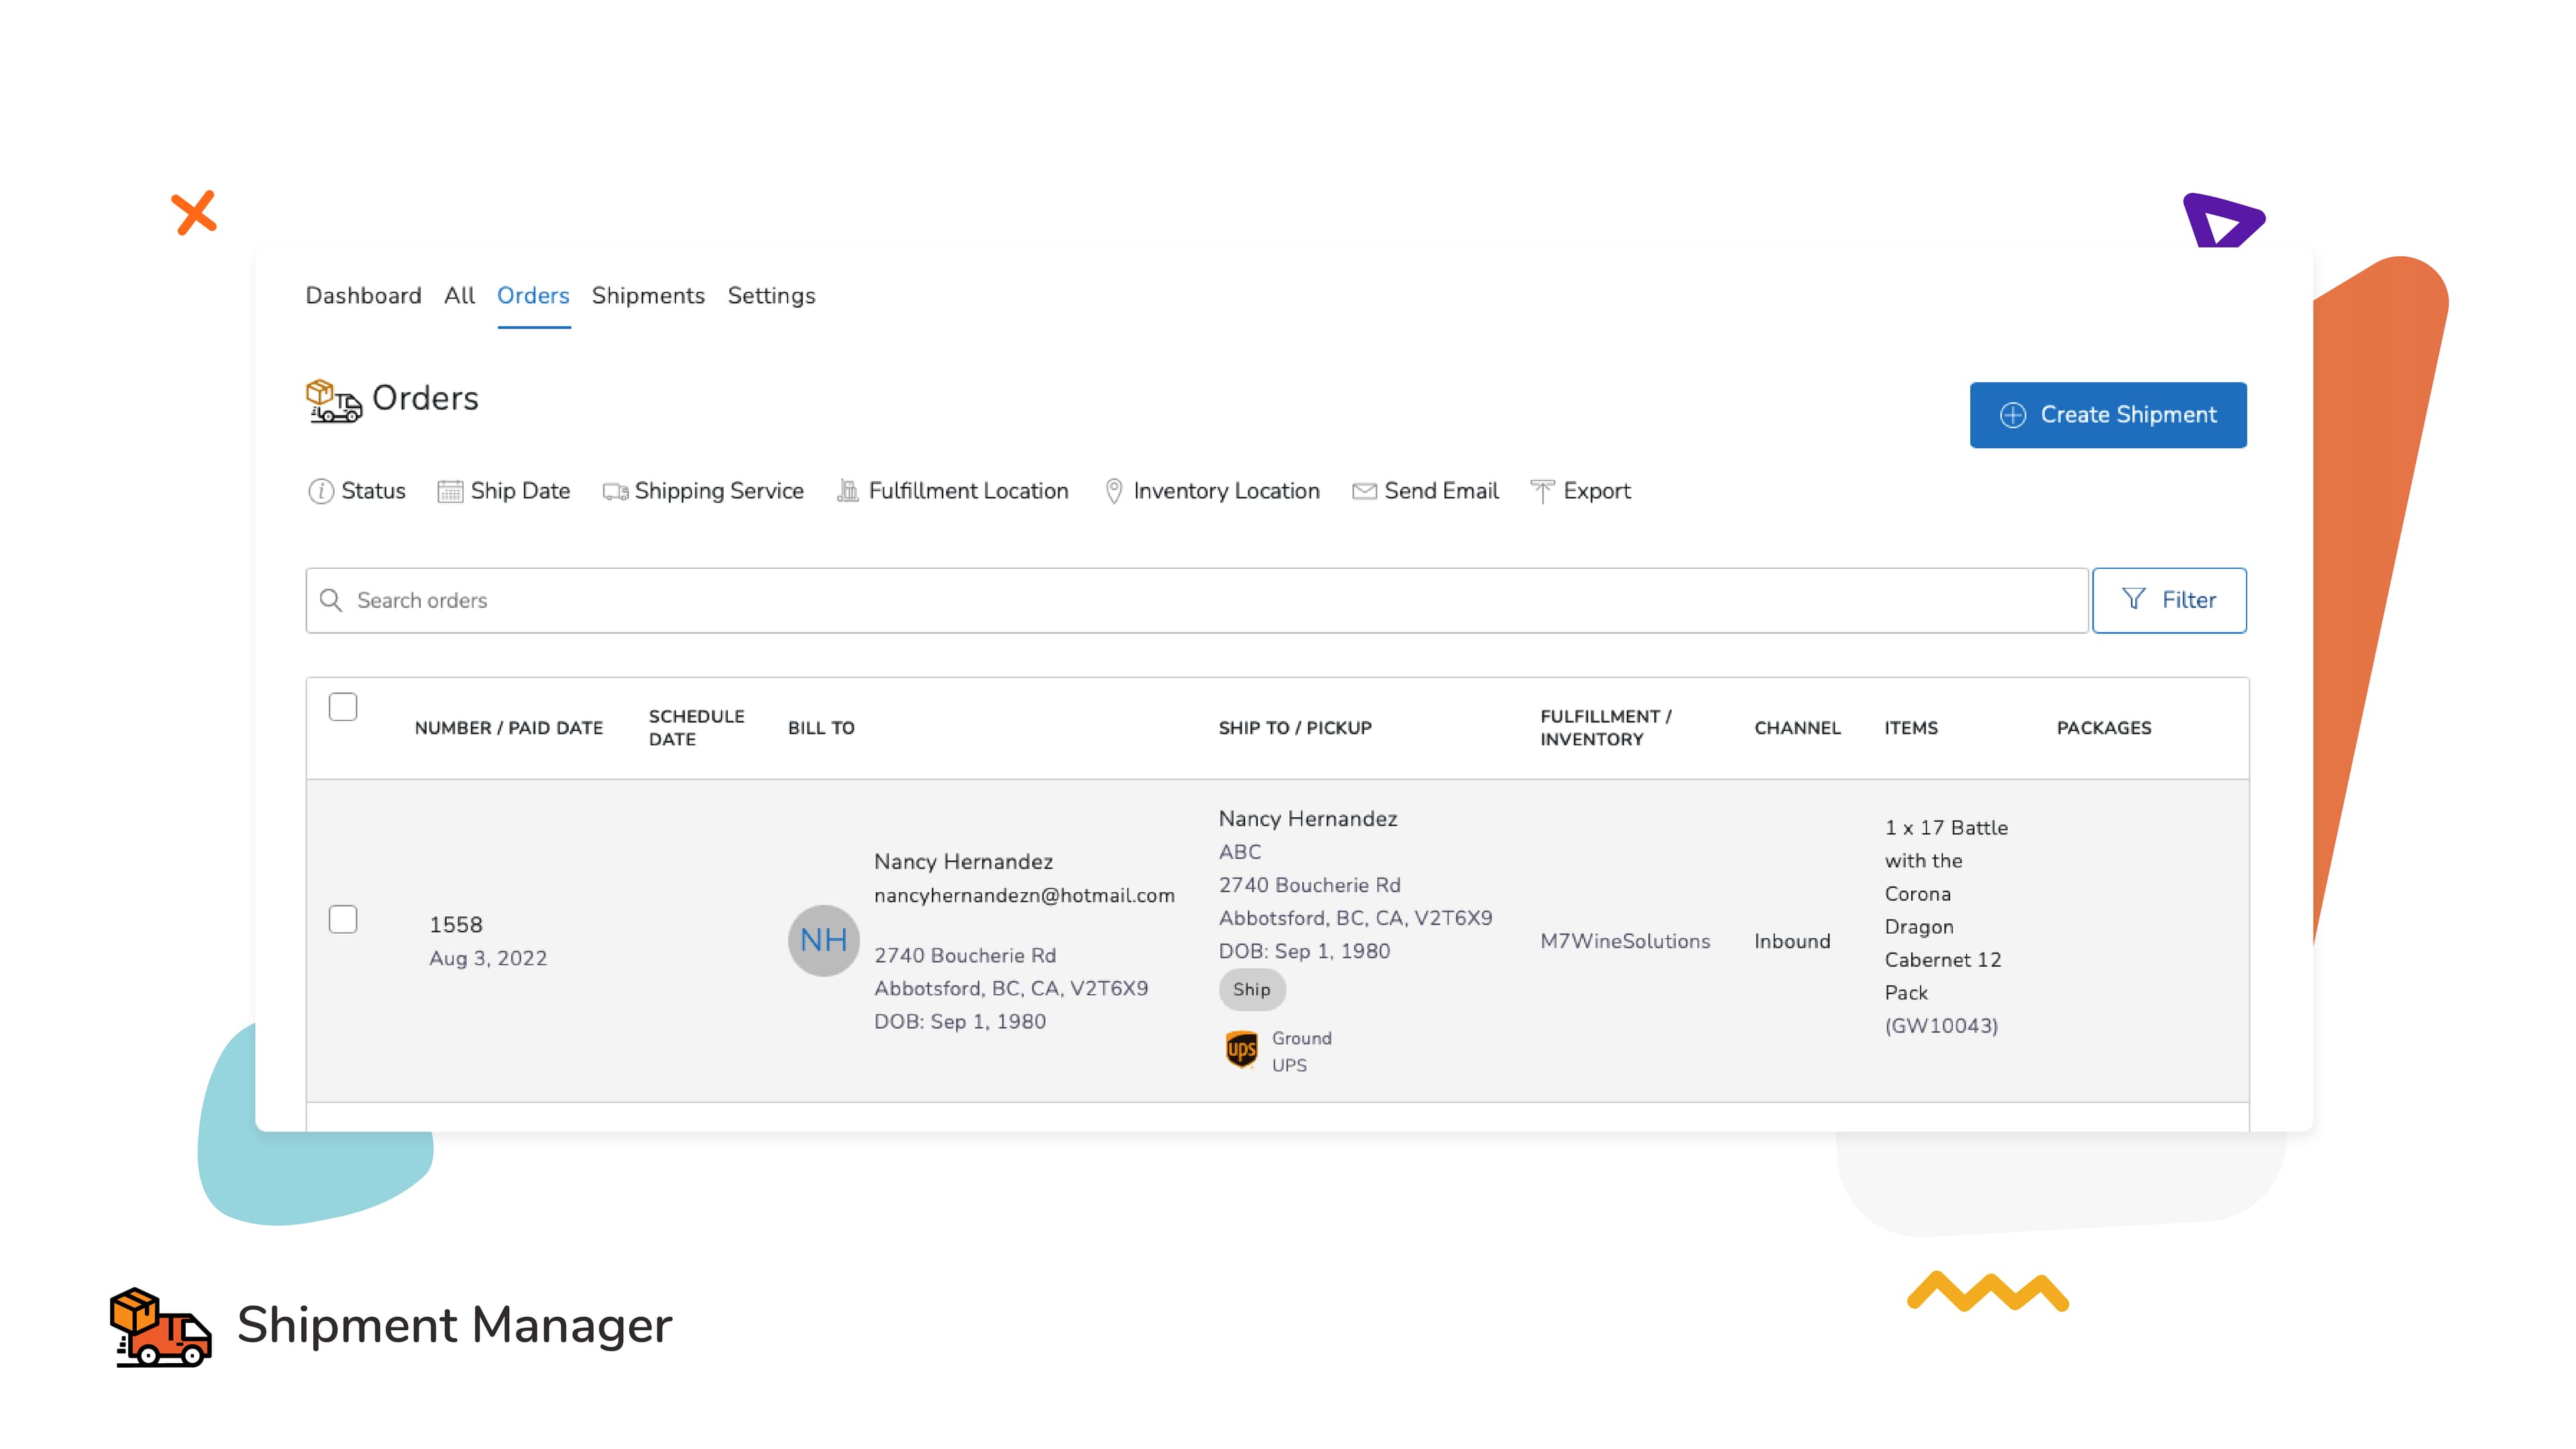This screenshot has height=1449, width=2576.
Task: Check the box for order 1558
Action: coord(343,919)
